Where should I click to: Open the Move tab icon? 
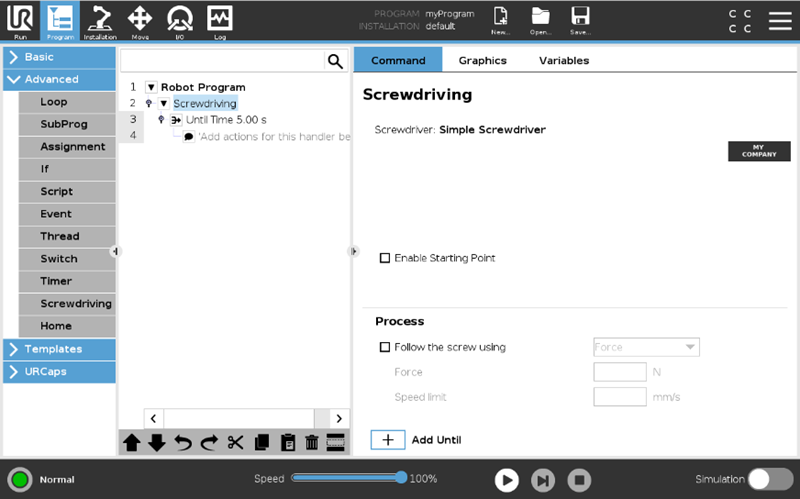(140, 19)
